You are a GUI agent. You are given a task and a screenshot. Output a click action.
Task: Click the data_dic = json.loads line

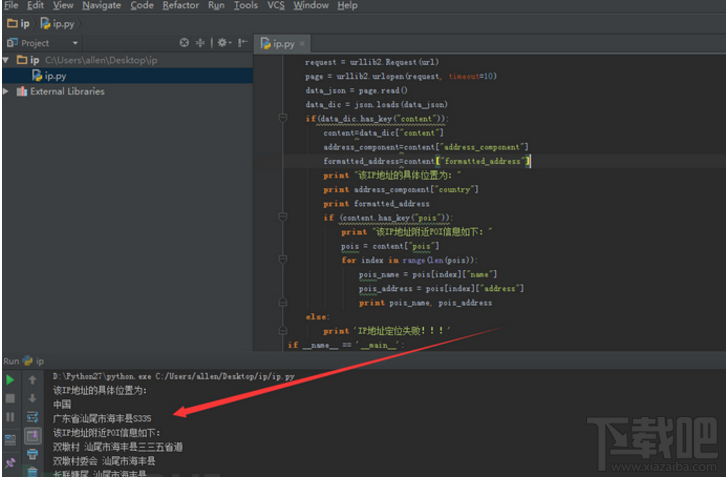point(376,105)
